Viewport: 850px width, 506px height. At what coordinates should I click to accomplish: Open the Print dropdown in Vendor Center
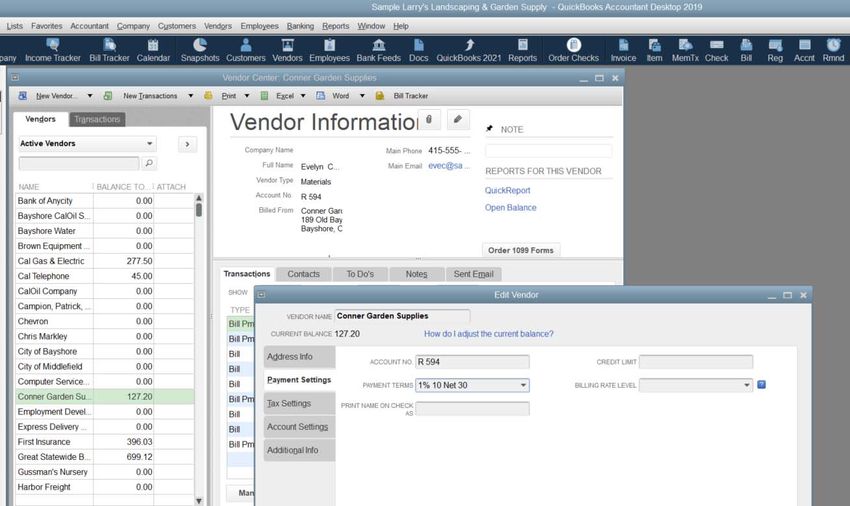coord(247,96)
